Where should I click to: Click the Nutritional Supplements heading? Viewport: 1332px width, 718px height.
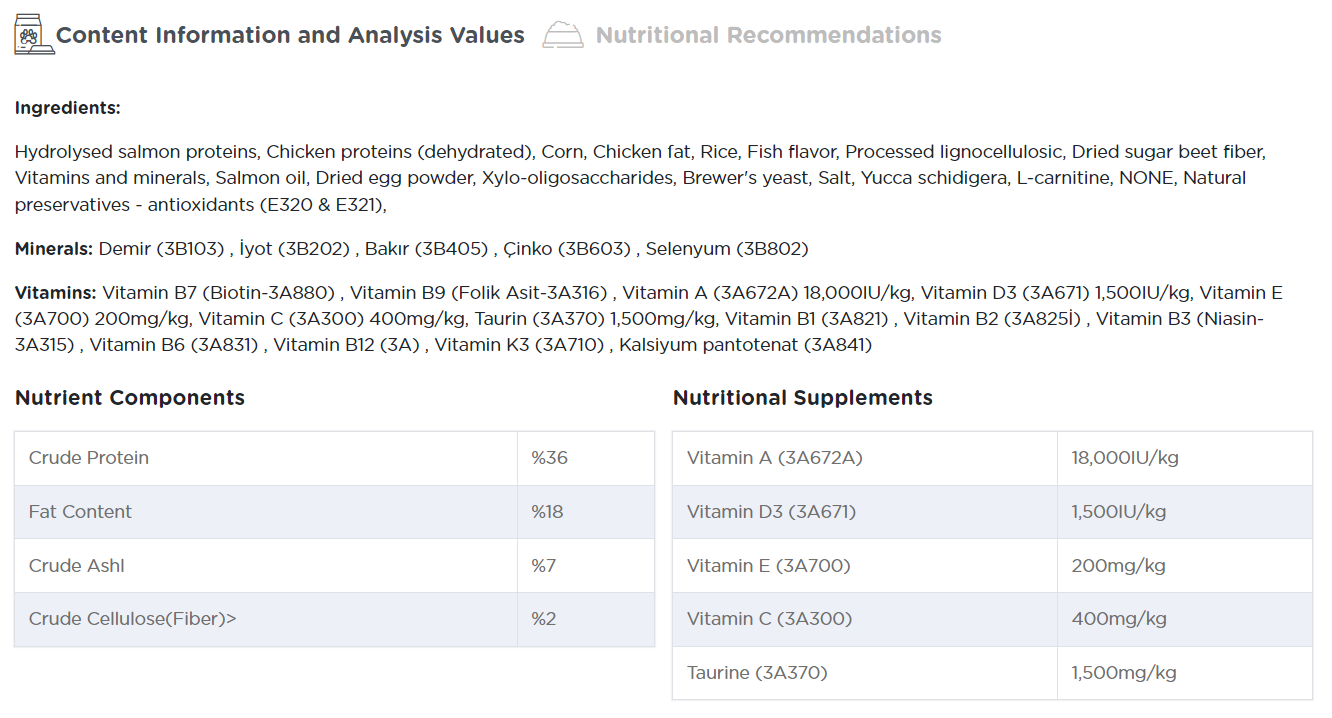coord(803,398)
